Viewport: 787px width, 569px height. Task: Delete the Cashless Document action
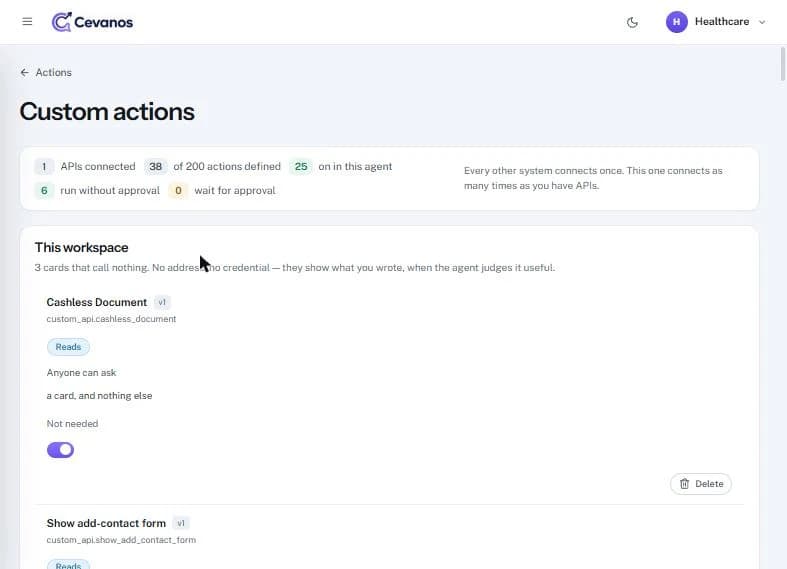(701, 484)
